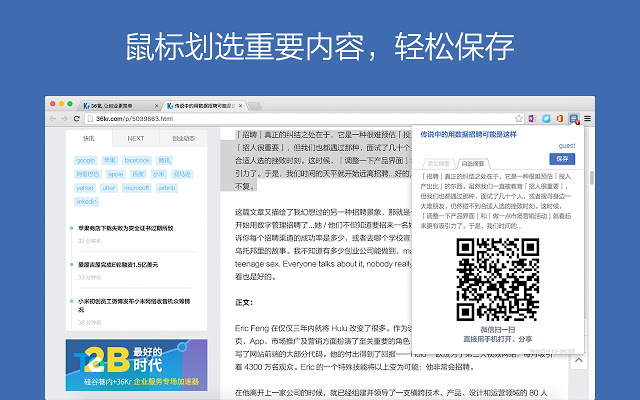Close the second active browser tab
The height and width of the screenshot is (400, 640).
click(x=240, y=106)
